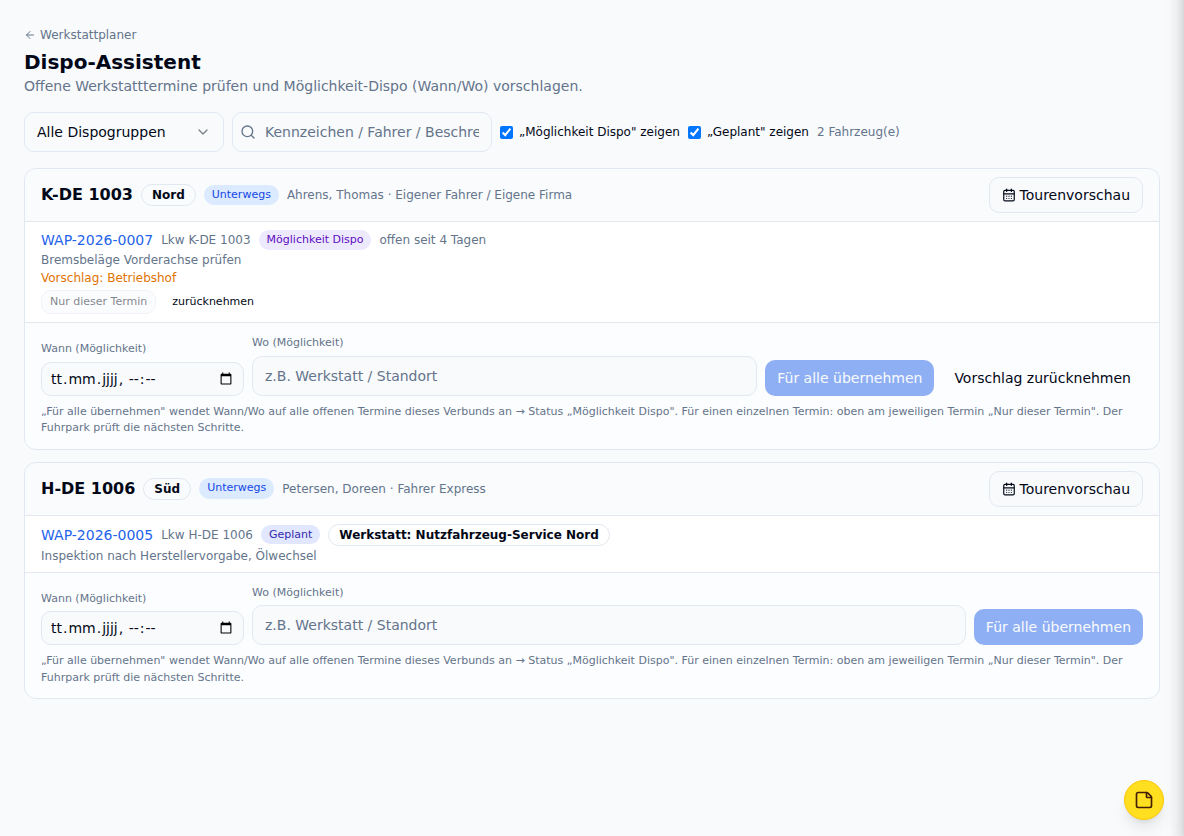Click Für alle übernehmen for H-DE 1006
Viewport: 1184px width, 836px height.
pyautogui.click(x=1058, y=627)
